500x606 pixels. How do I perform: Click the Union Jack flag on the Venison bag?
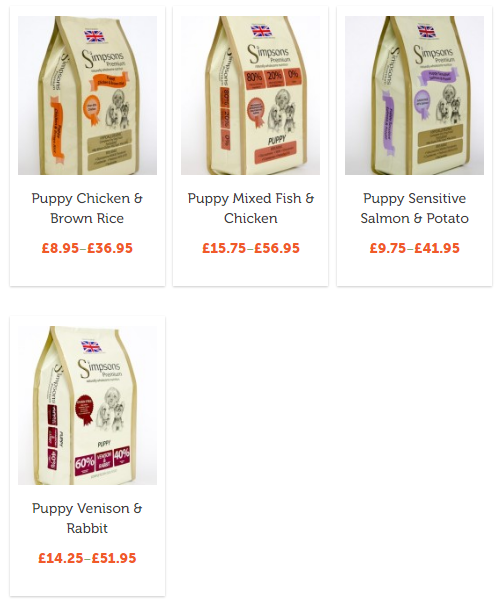pyautogui.click(x=91, y=346)
